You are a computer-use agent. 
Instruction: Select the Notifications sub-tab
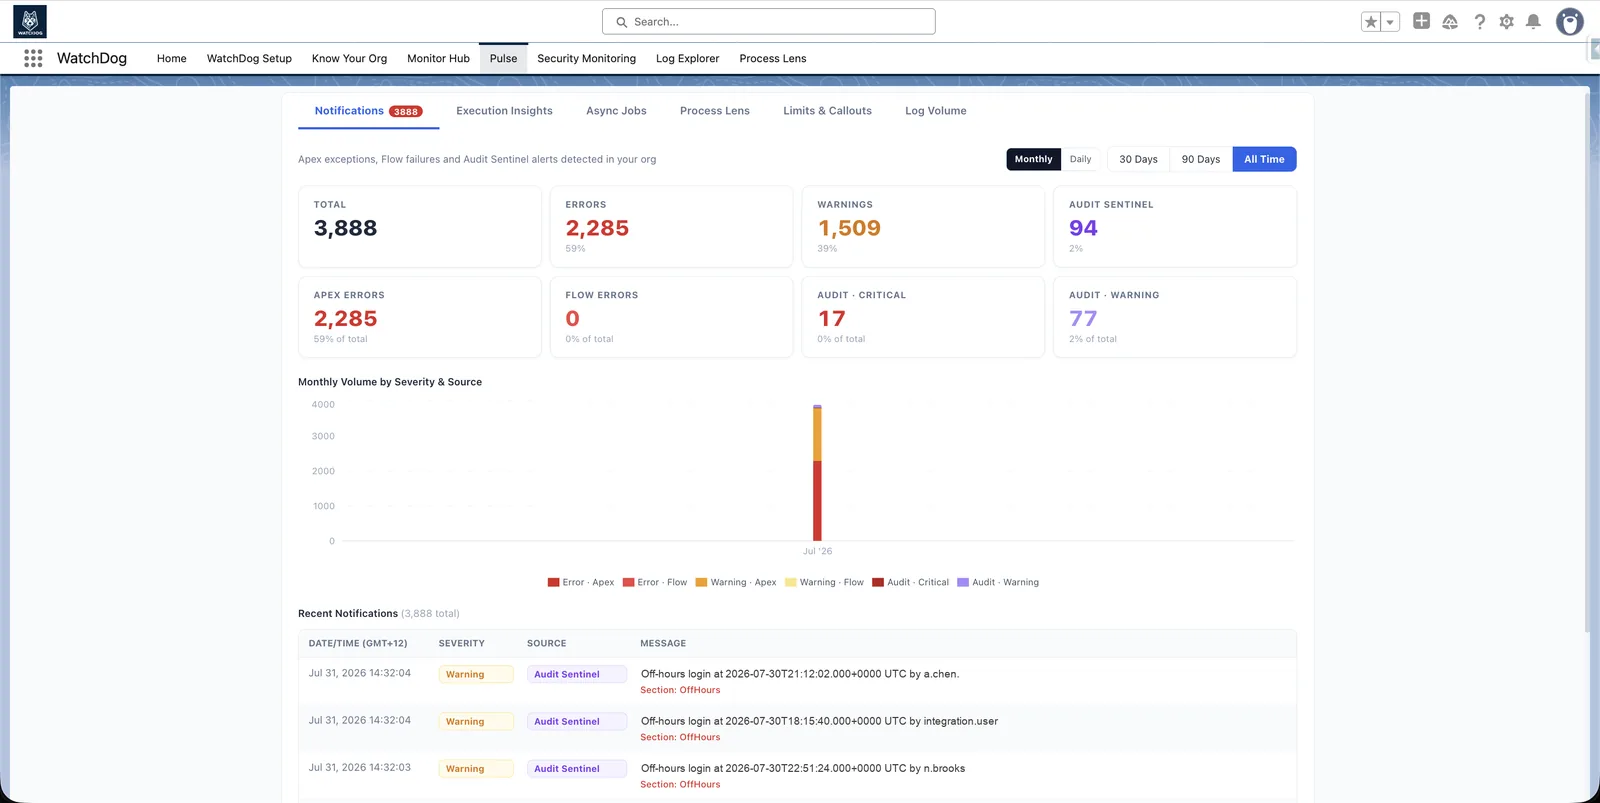click(x=368, y=111)
